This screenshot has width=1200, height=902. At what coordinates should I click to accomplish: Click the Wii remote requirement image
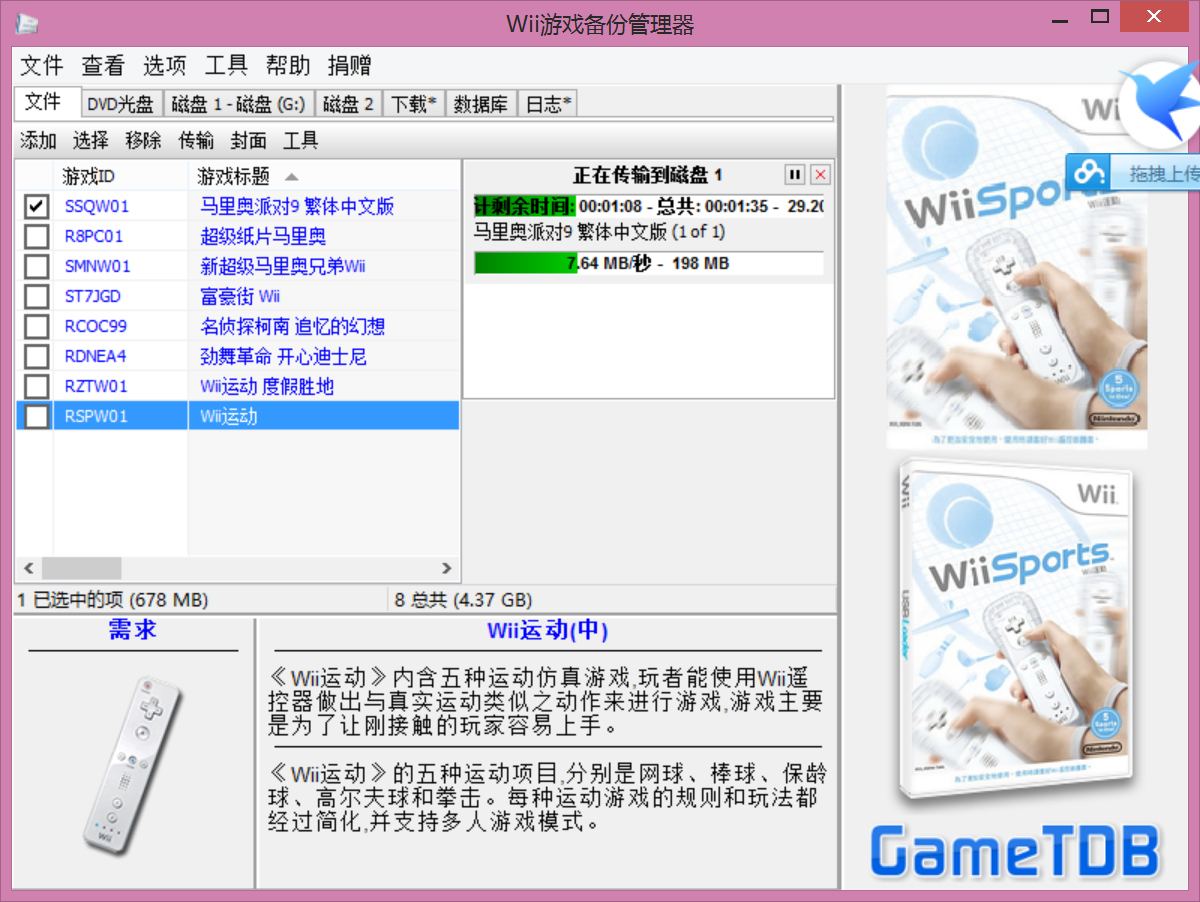[134, 767]
